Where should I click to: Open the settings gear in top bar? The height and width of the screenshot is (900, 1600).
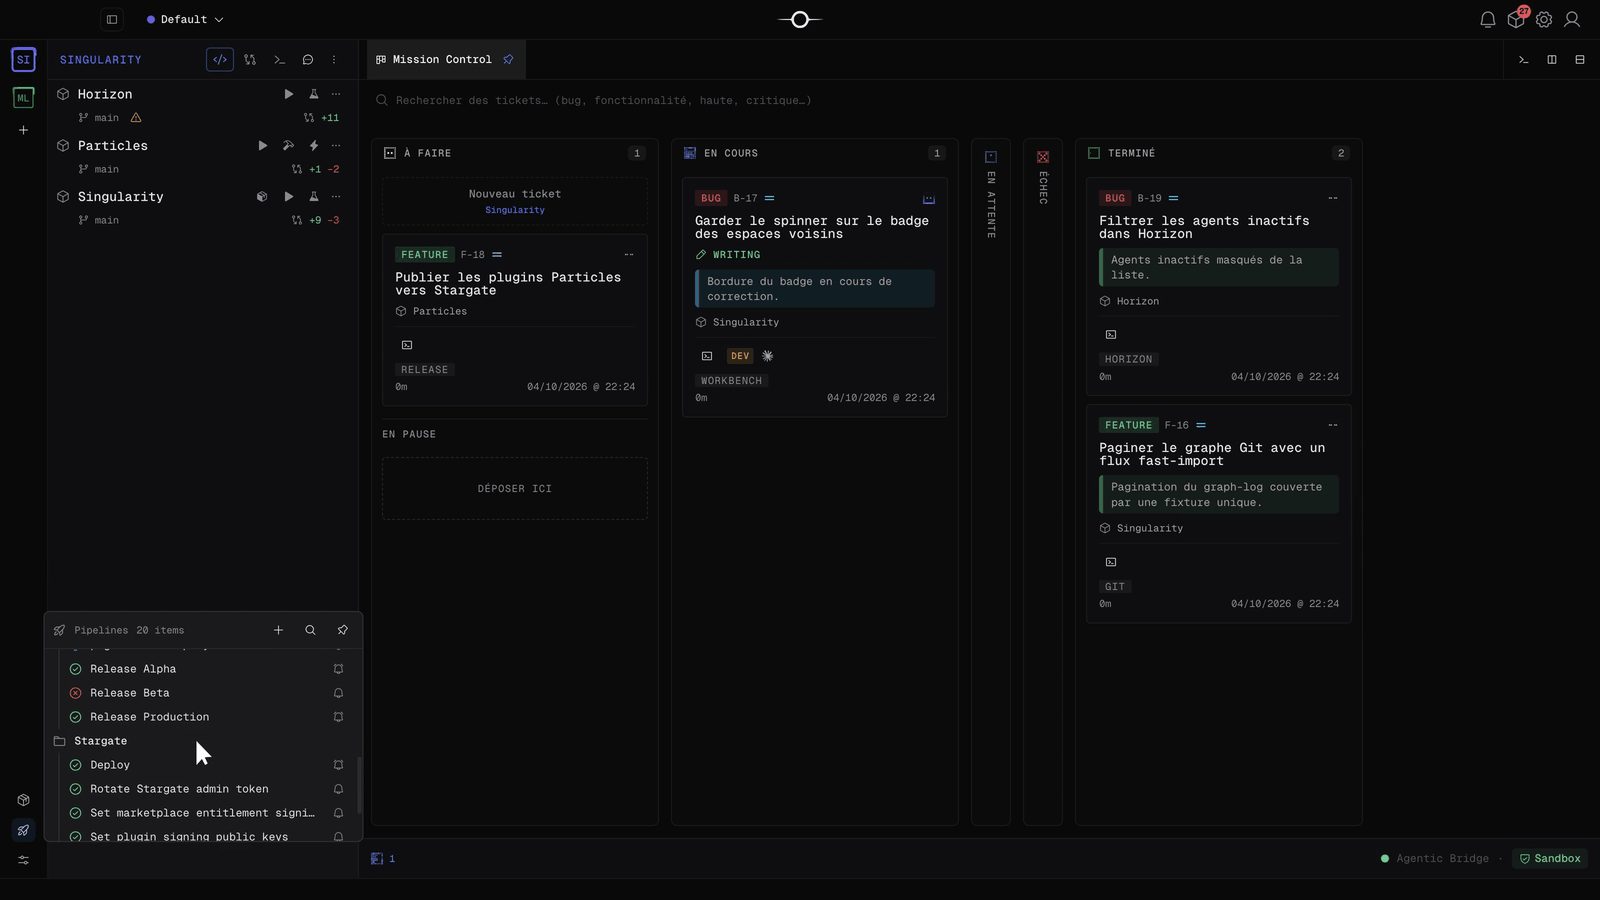click(x=1544, y=20)
